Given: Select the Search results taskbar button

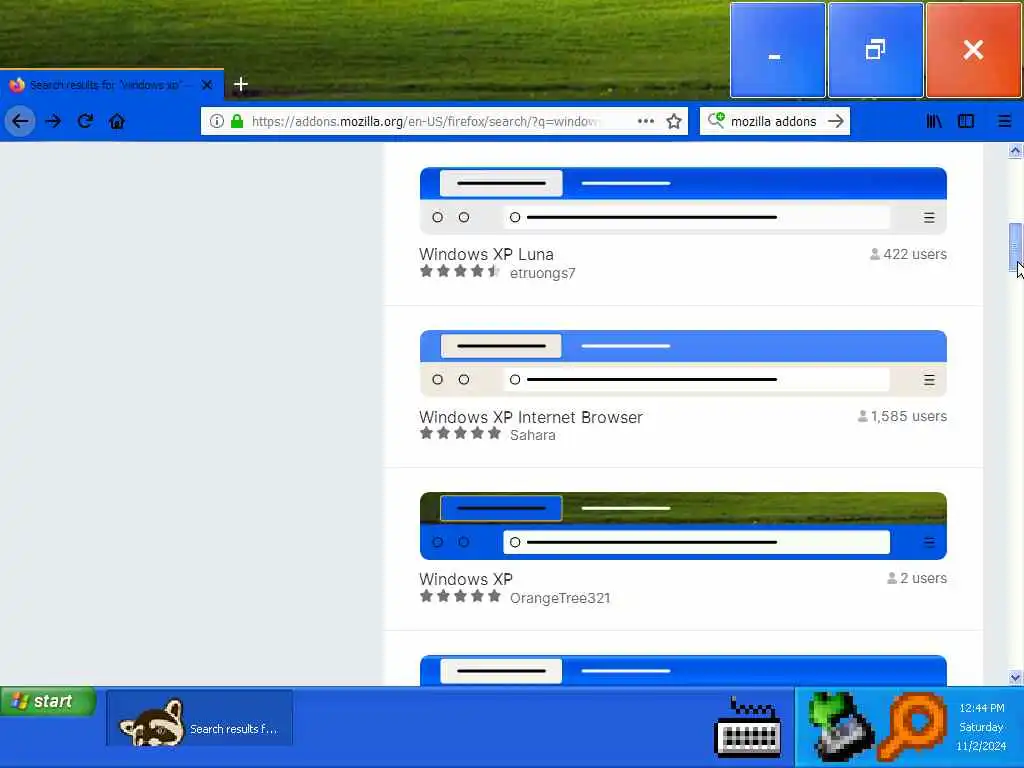Looking at the screenshot, I should (199, 718).
